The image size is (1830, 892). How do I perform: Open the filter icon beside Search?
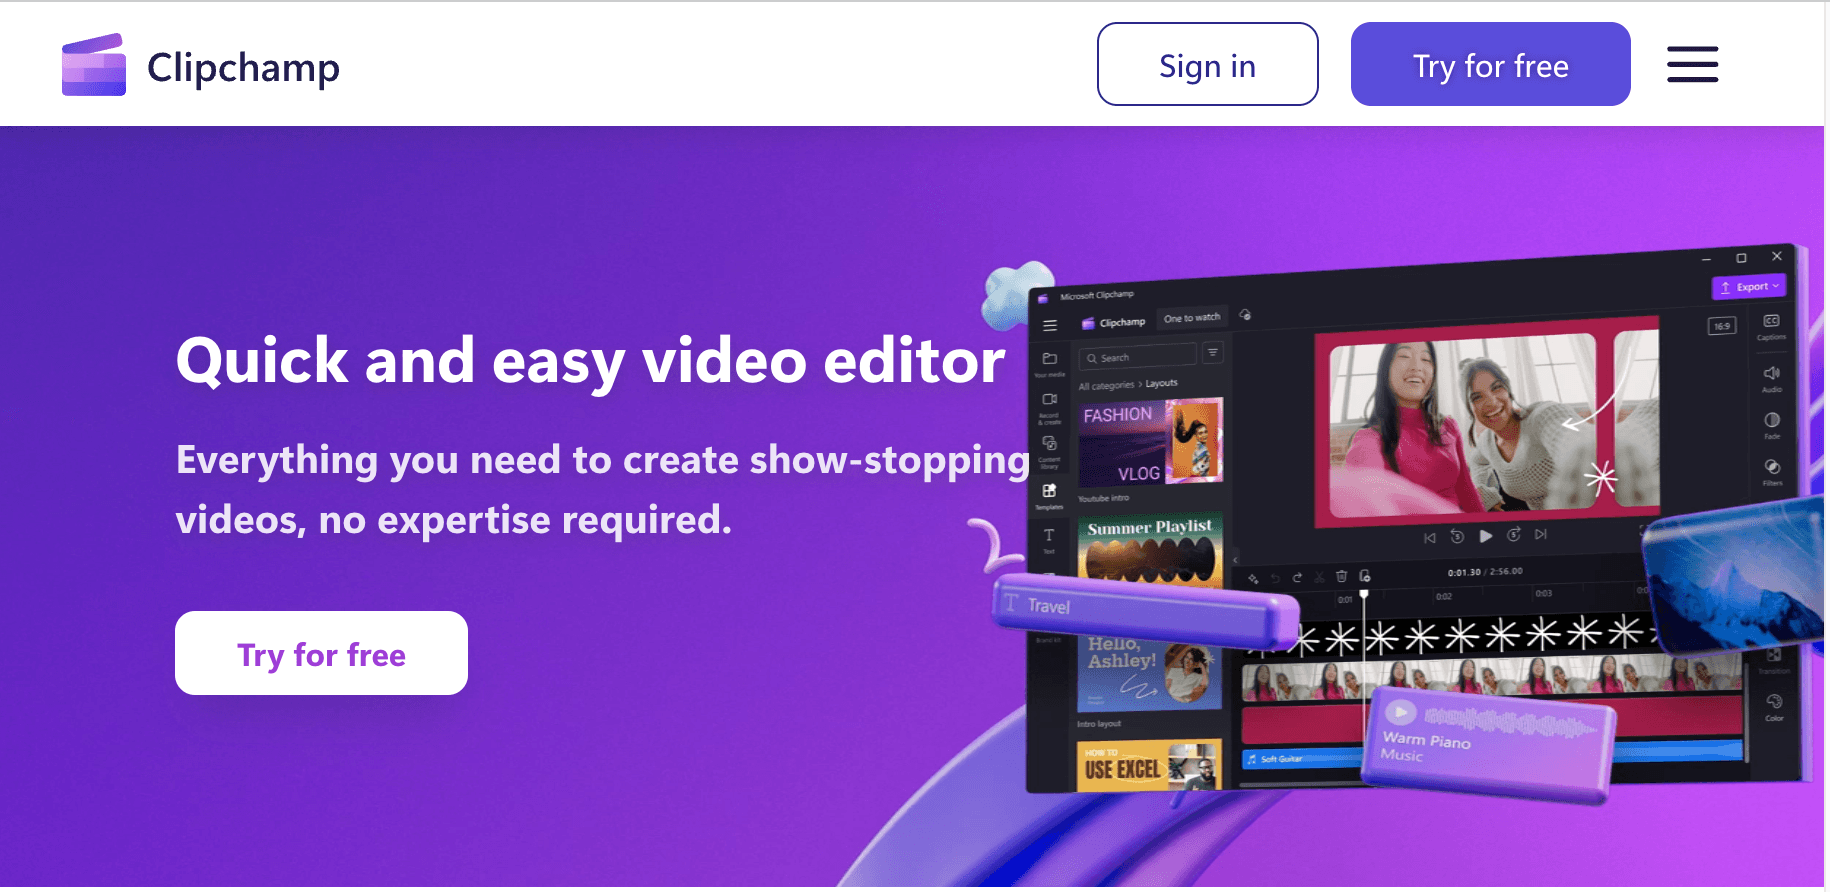tap(1212, 352)
